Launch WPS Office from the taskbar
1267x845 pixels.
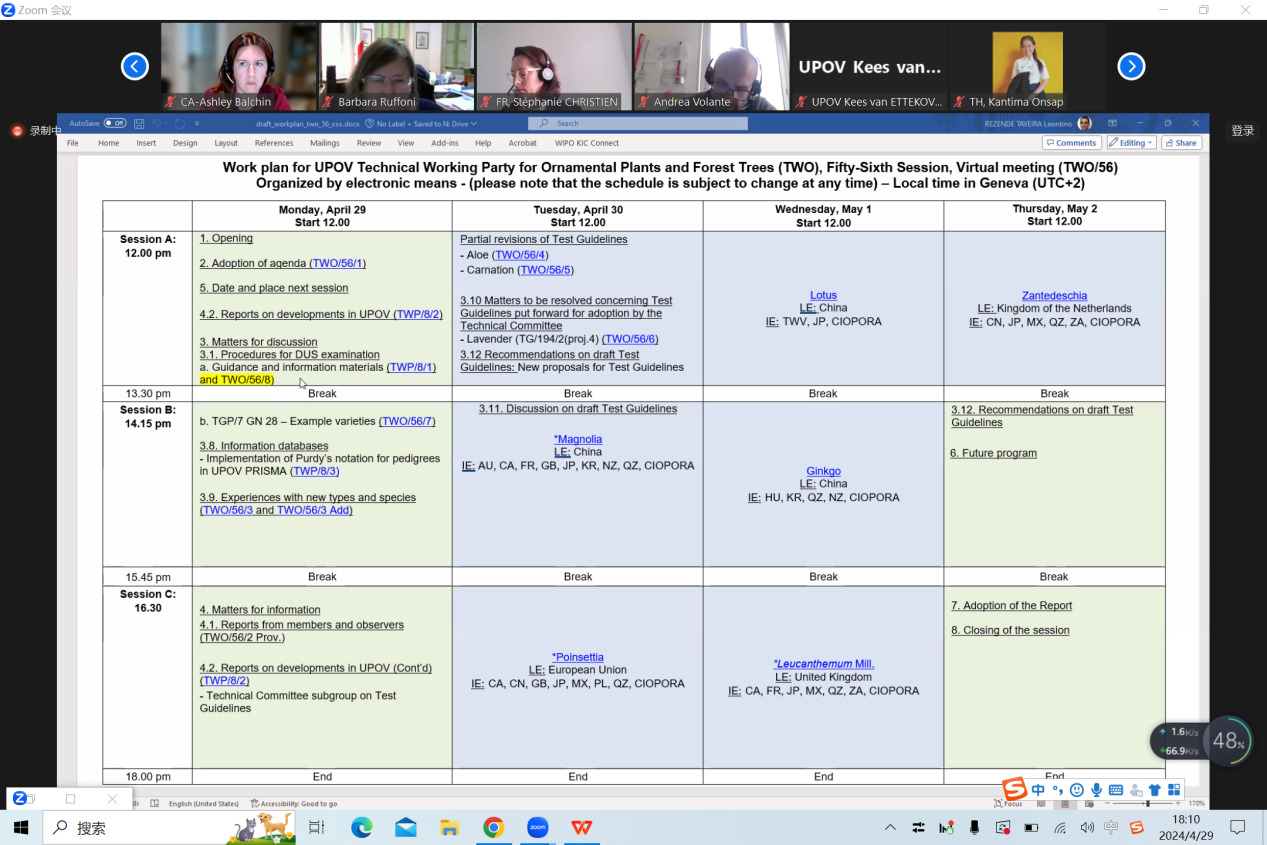pyautogui.click(x=581, y=828)
